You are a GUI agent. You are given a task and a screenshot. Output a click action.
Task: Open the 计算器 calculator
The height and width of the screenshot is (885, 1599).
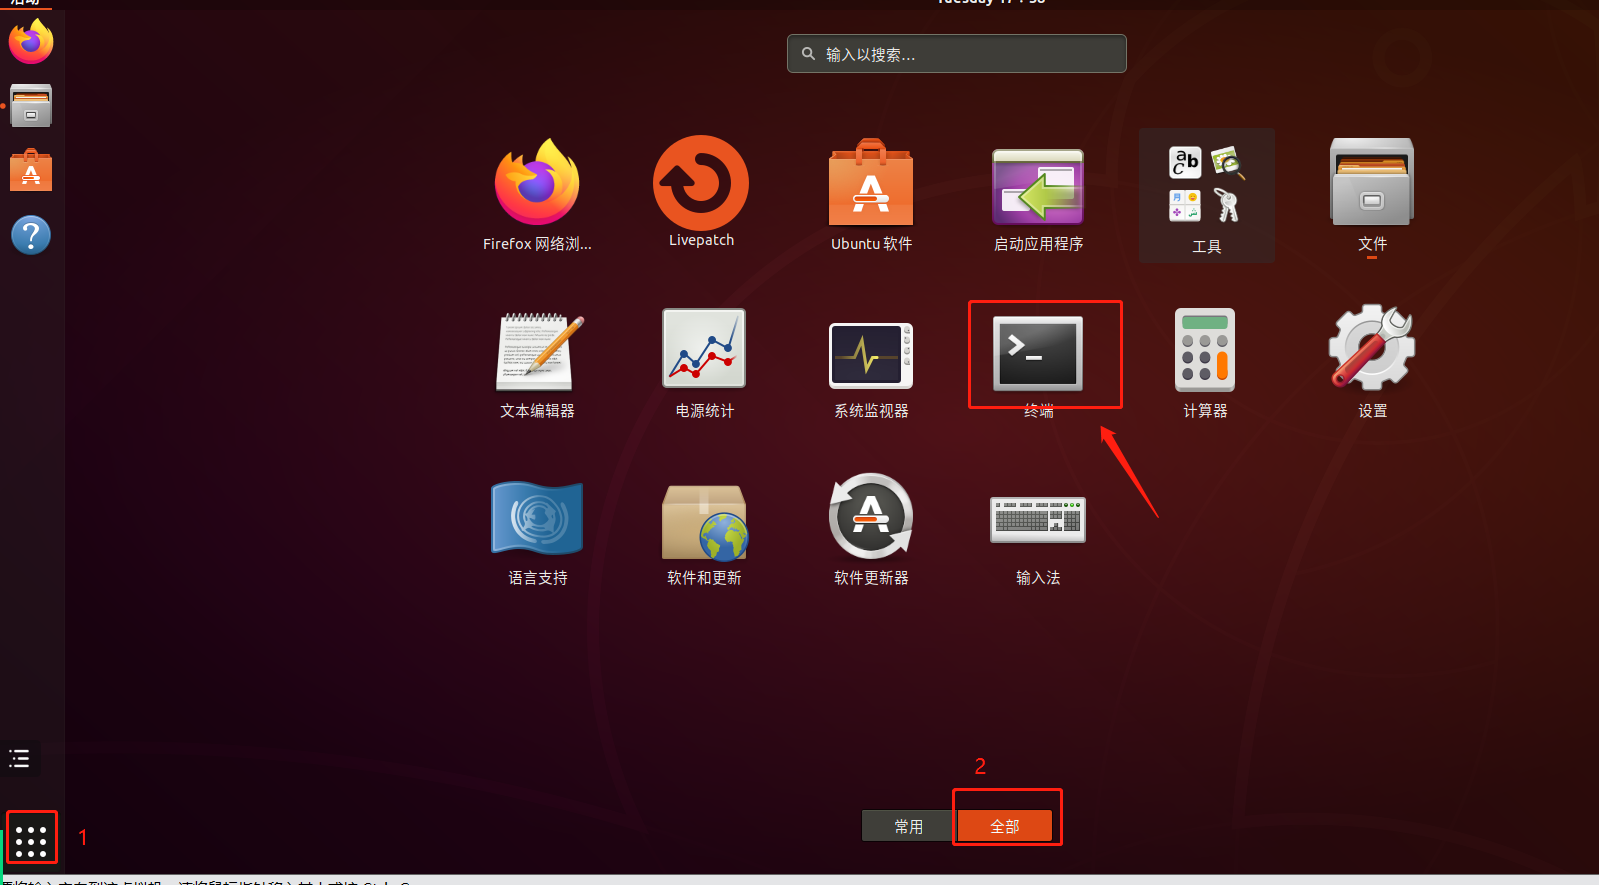click(x=1205, y=349)
